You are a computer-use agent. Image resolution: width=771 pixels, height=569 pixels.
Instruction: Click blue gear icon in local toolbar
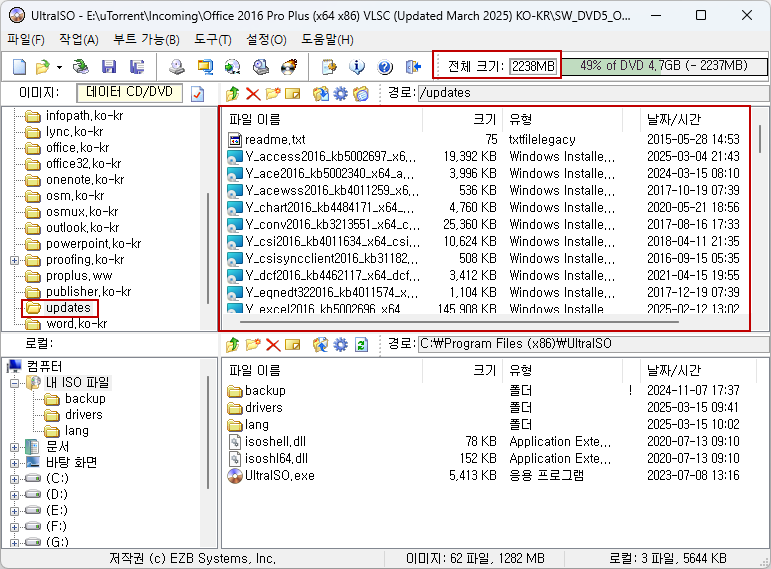click(x=340, y=344)
